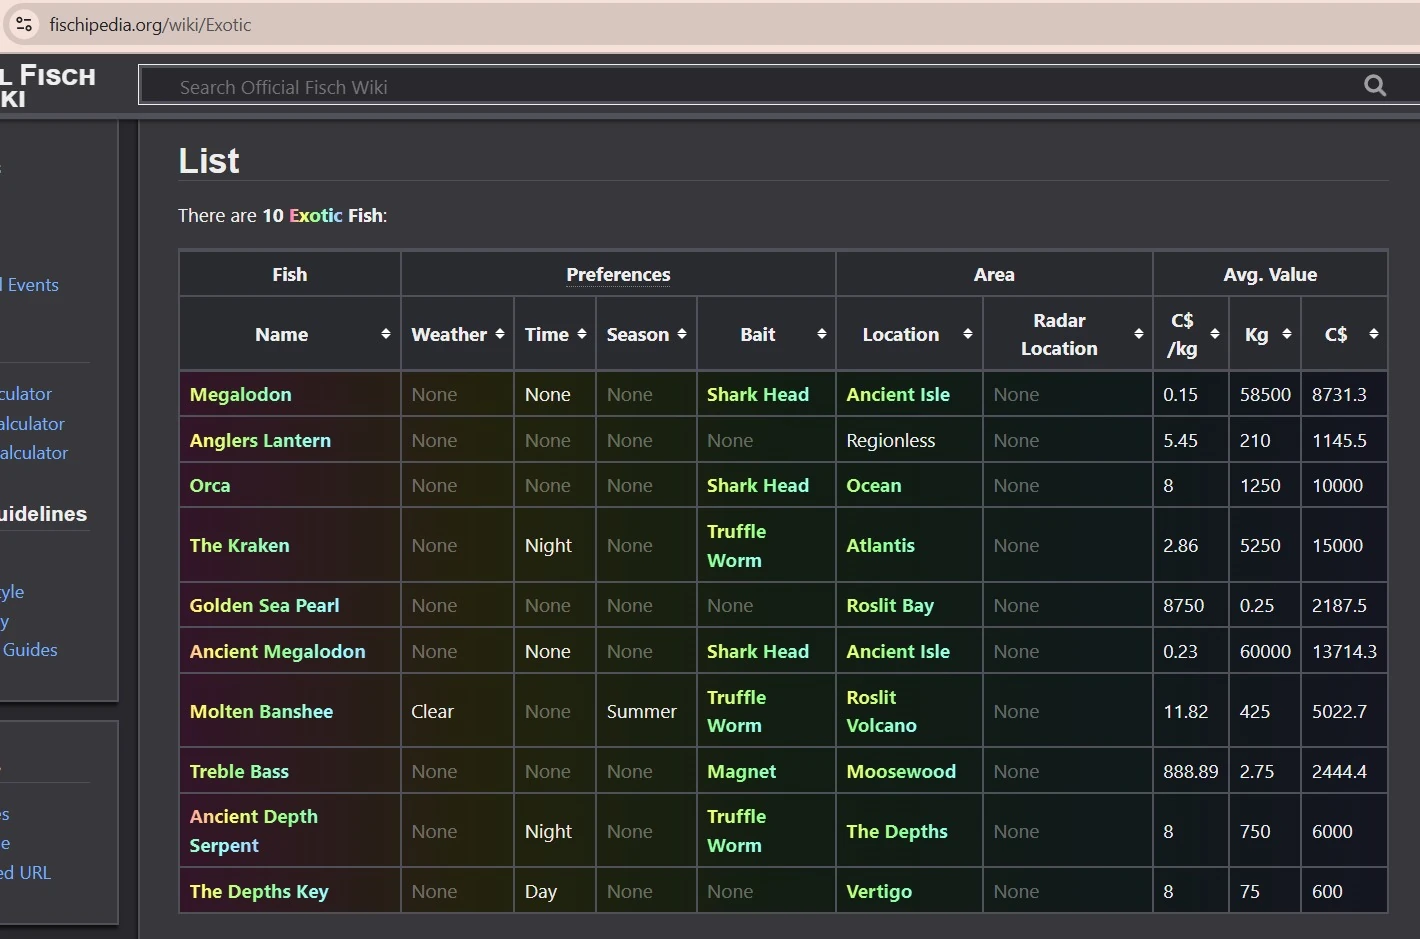
Task: Sort by C$/kg column arrows
Action: click(x=1214, y=334)
